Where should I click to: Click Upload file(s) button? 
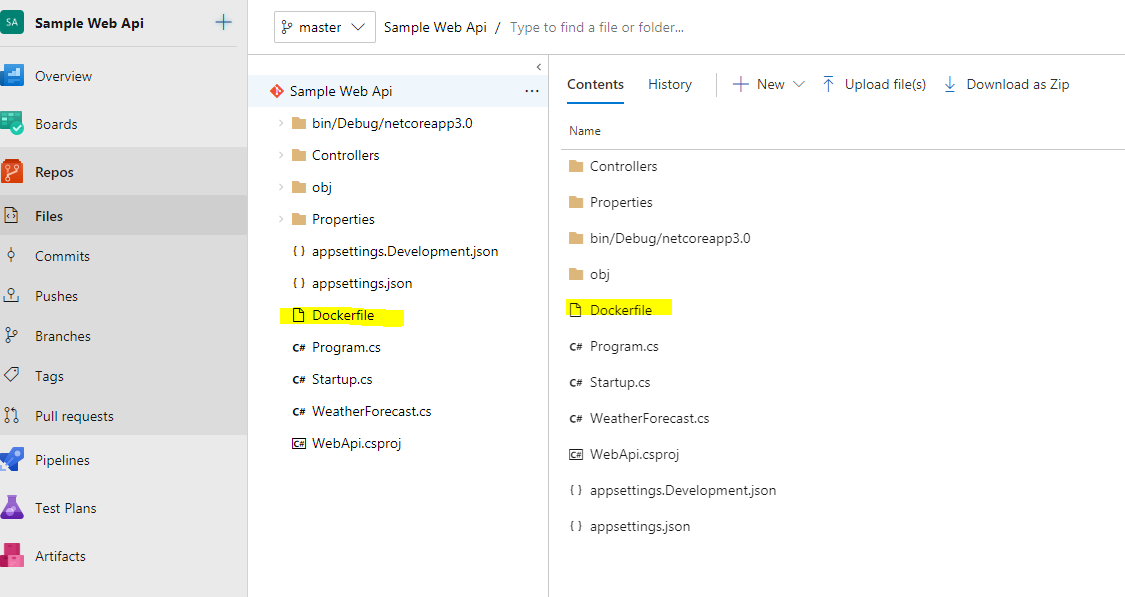[x=874, y=84]
